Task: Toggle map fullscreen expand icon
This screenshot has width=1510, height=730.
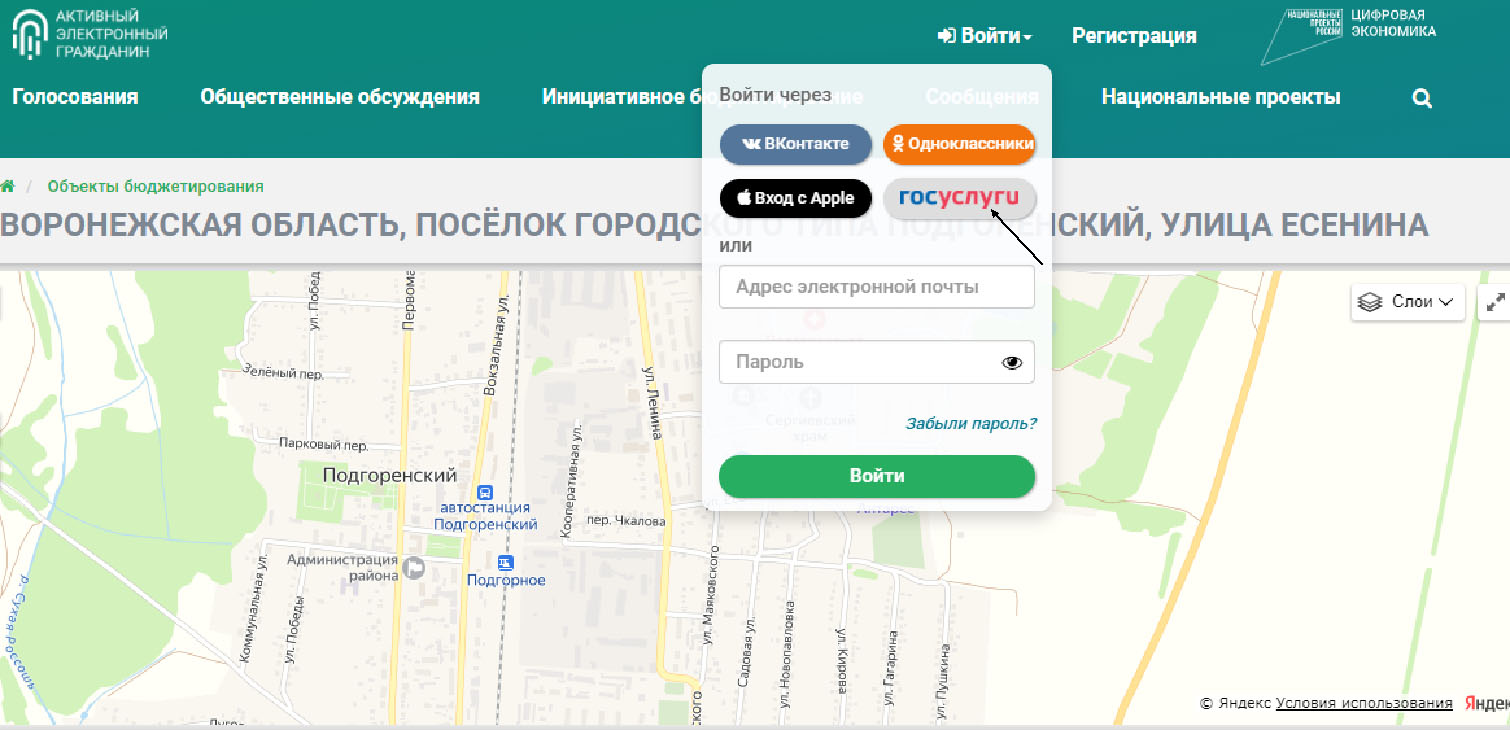Action: (1496, 301)
